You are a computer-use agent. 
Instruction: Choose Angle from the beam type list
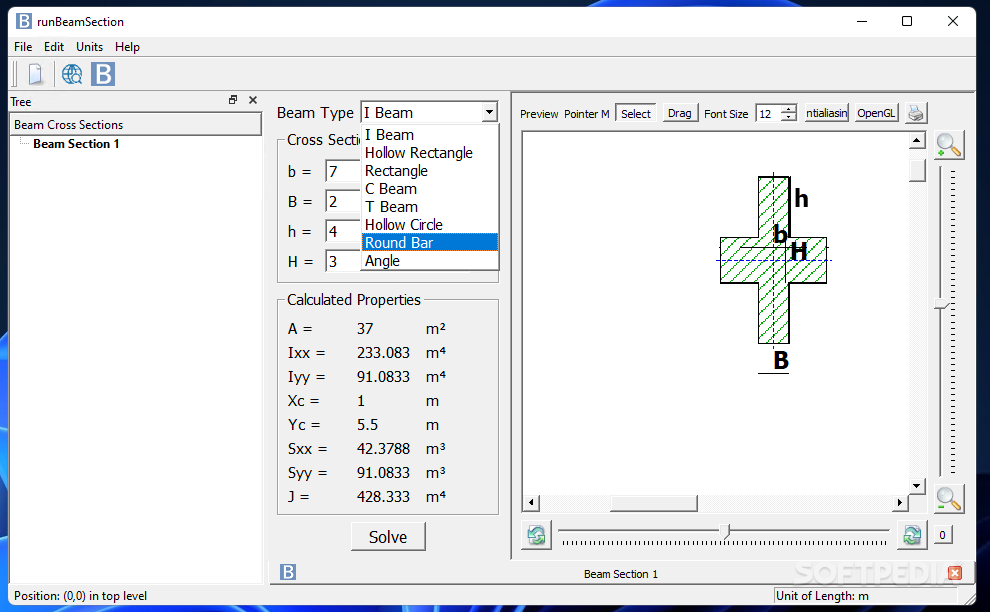tap(430, 261)
